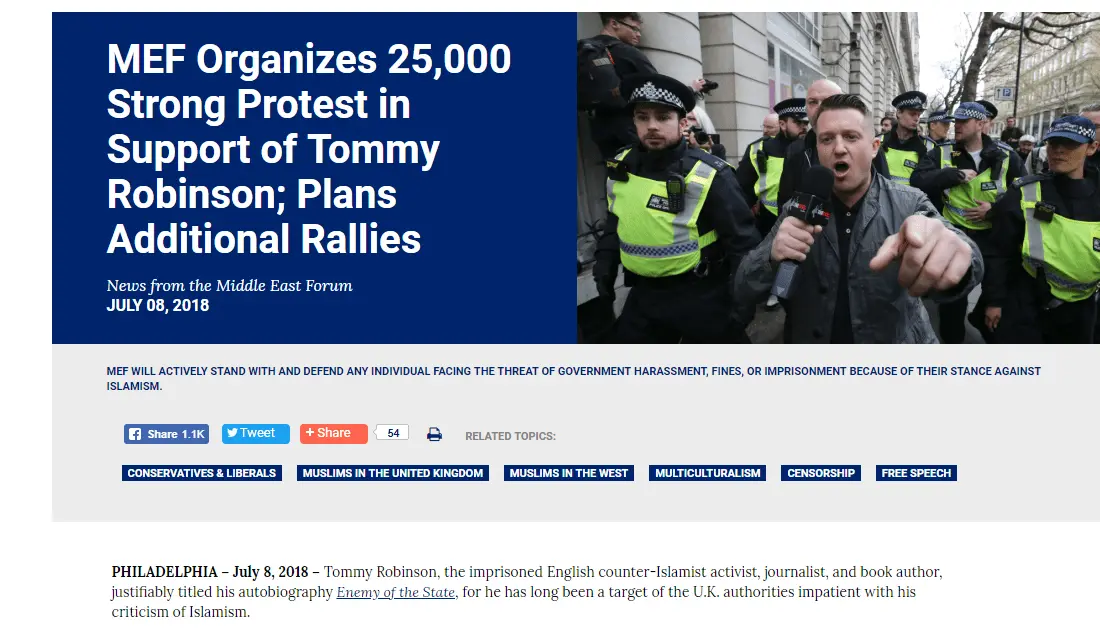The height and width of the screenshot is (632, 1100).
Task: Open the red plus Share button
Action: [x=333, y=434]
